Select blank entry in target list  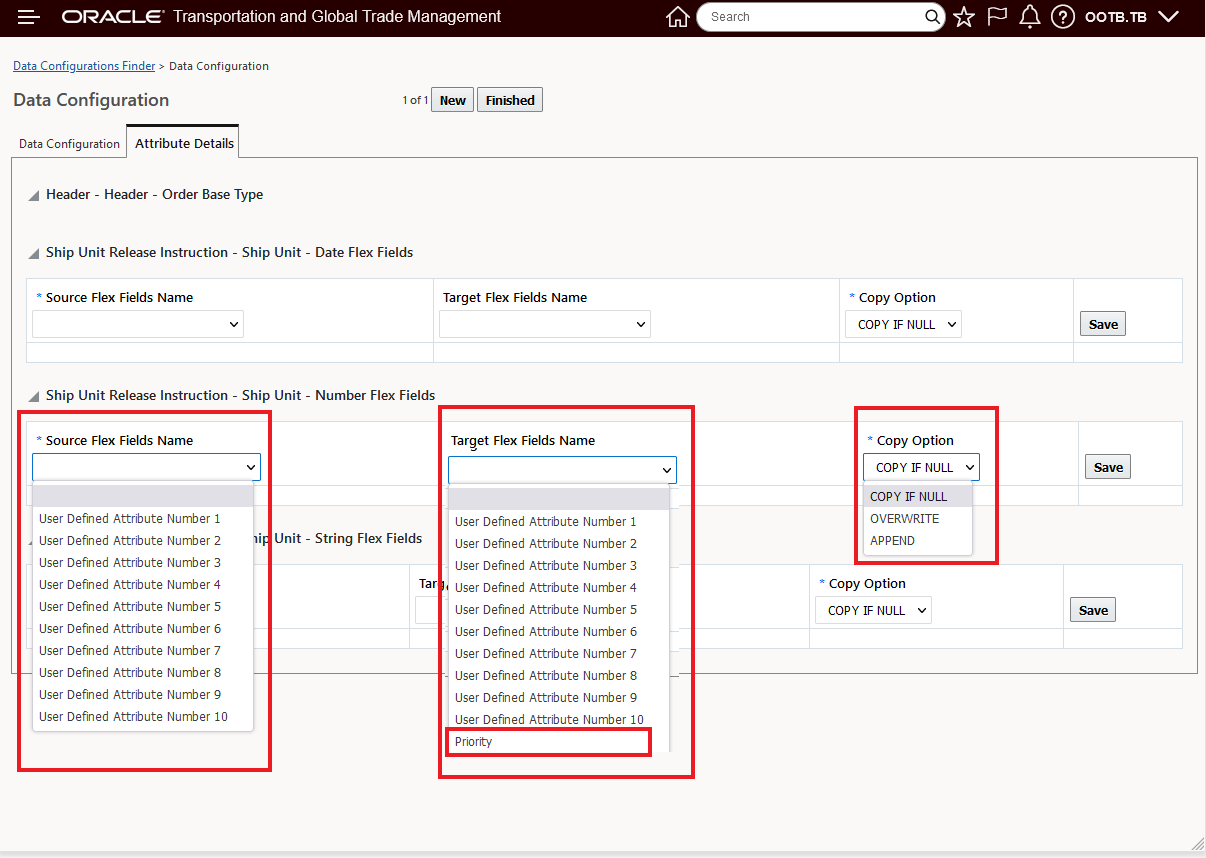(559, 500)
